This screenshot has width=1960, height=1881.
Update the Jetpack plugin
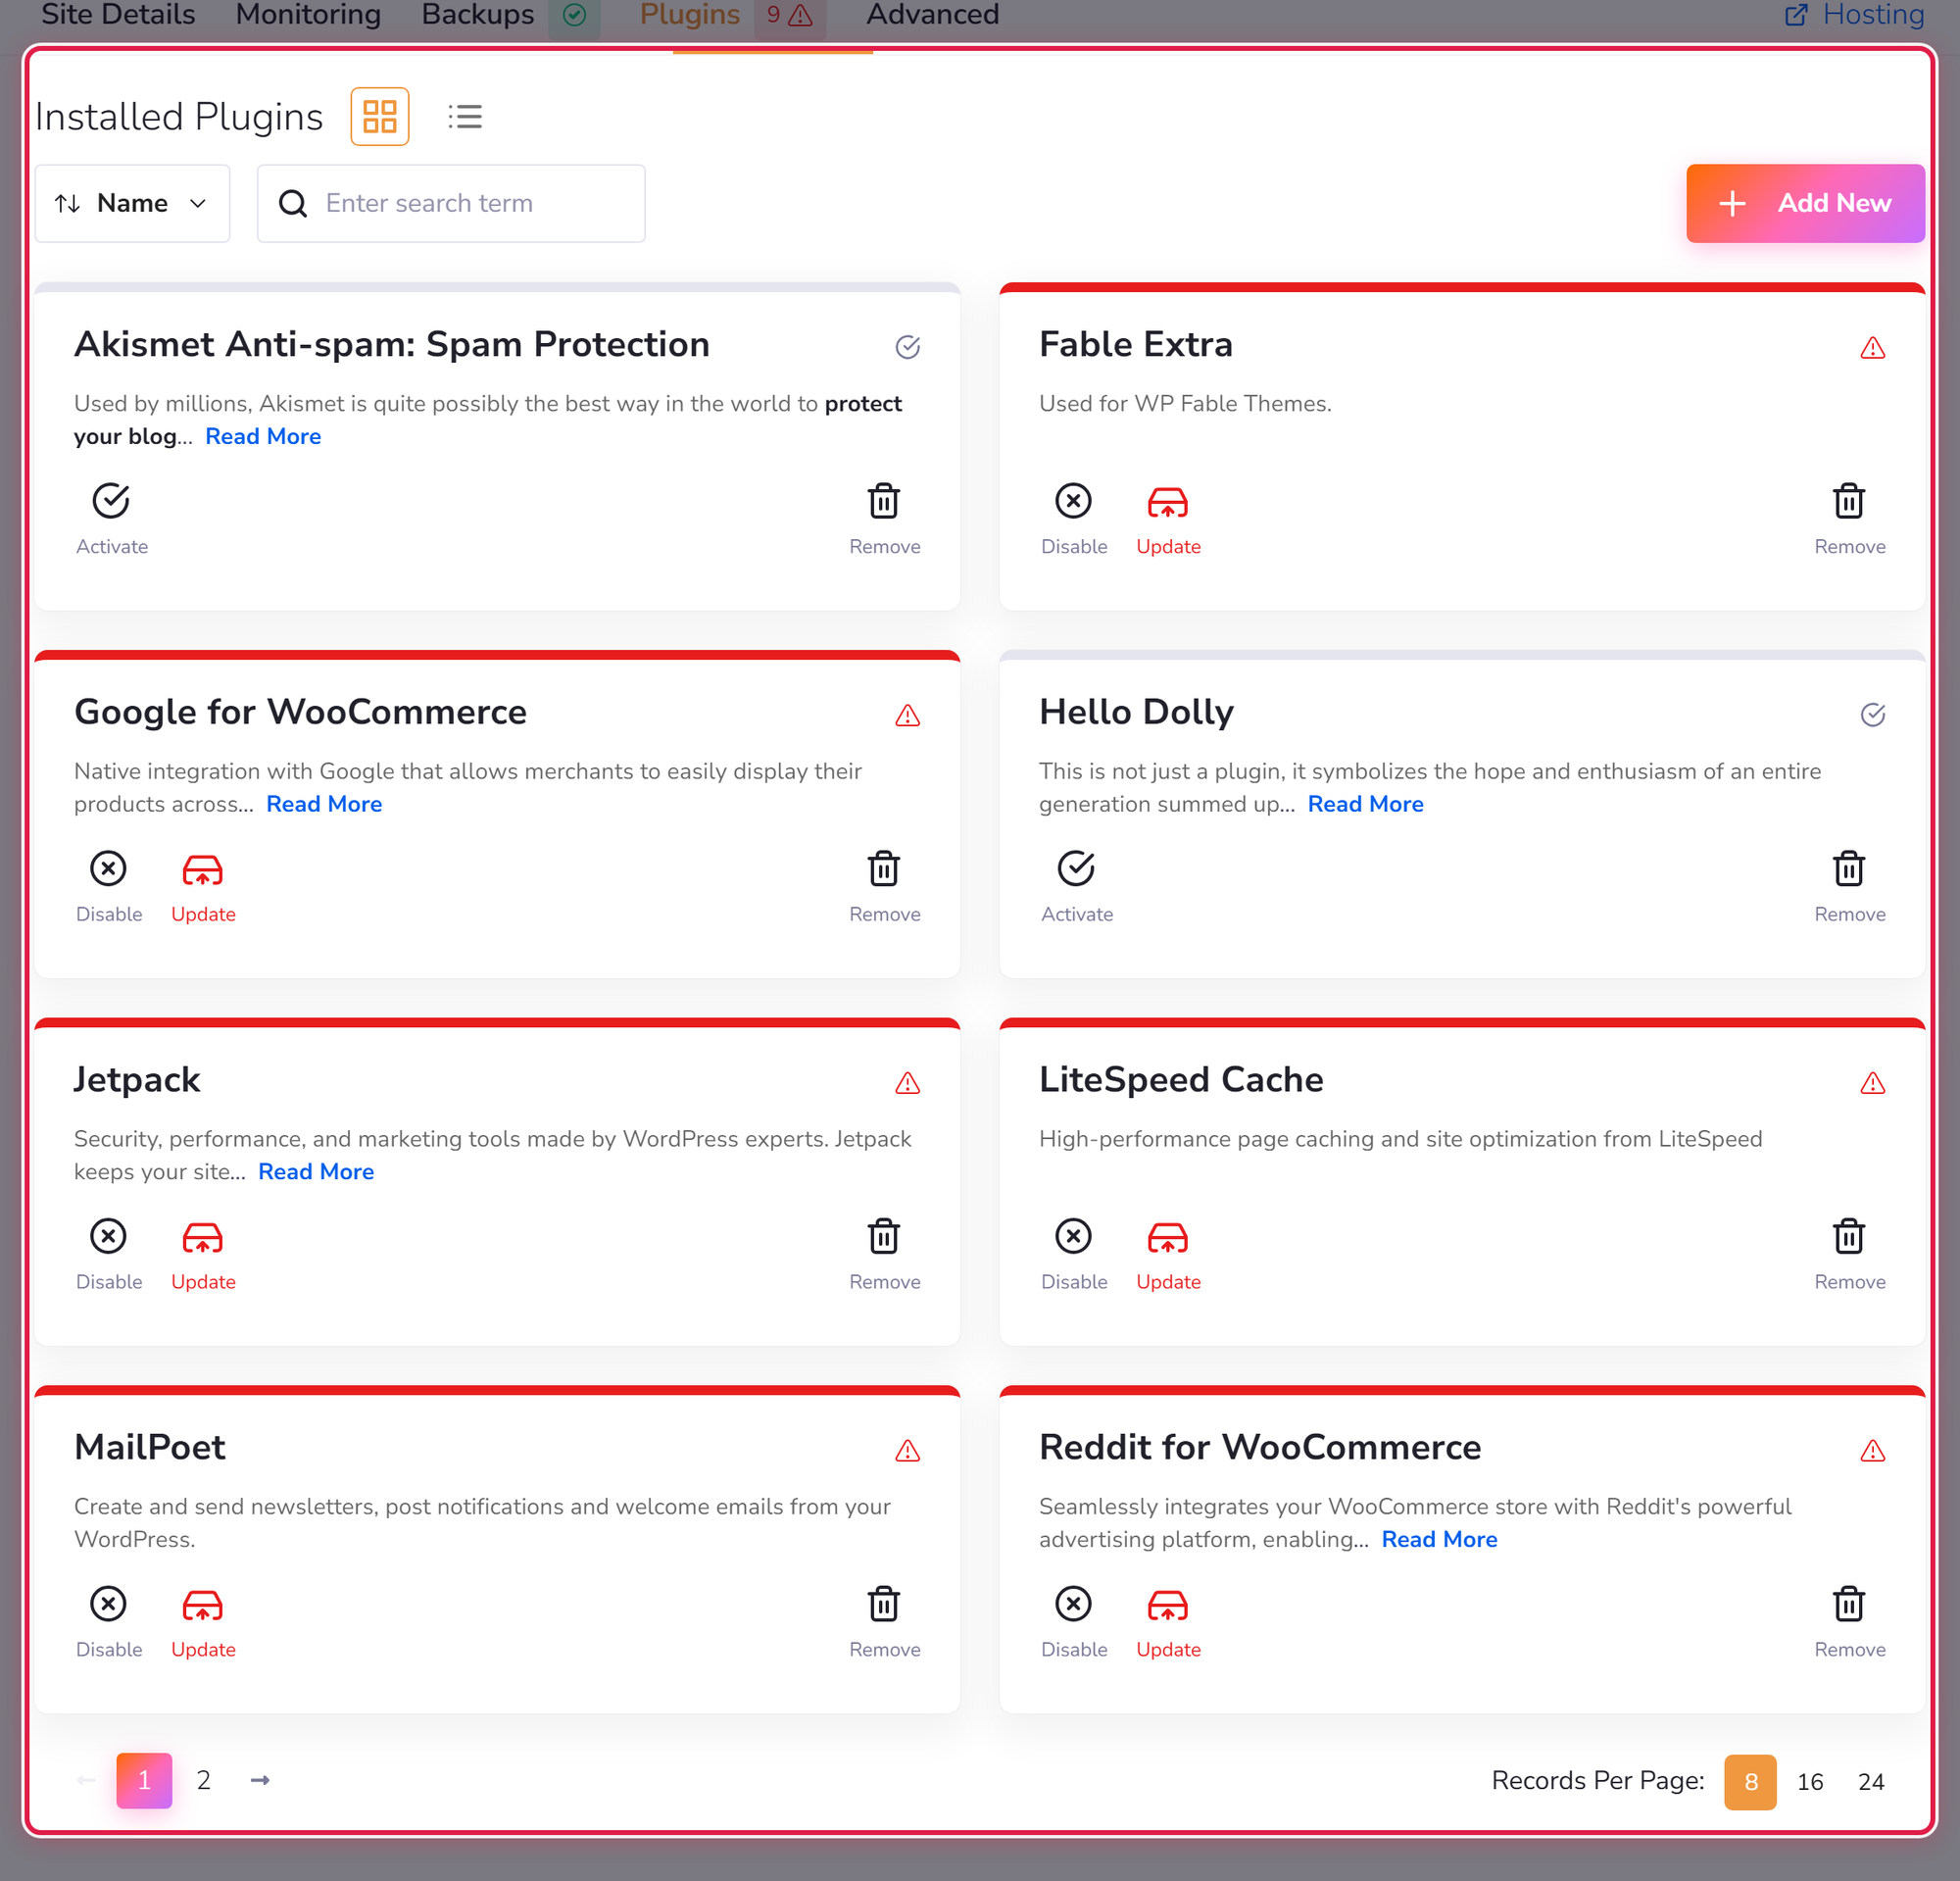[203, 1254]
